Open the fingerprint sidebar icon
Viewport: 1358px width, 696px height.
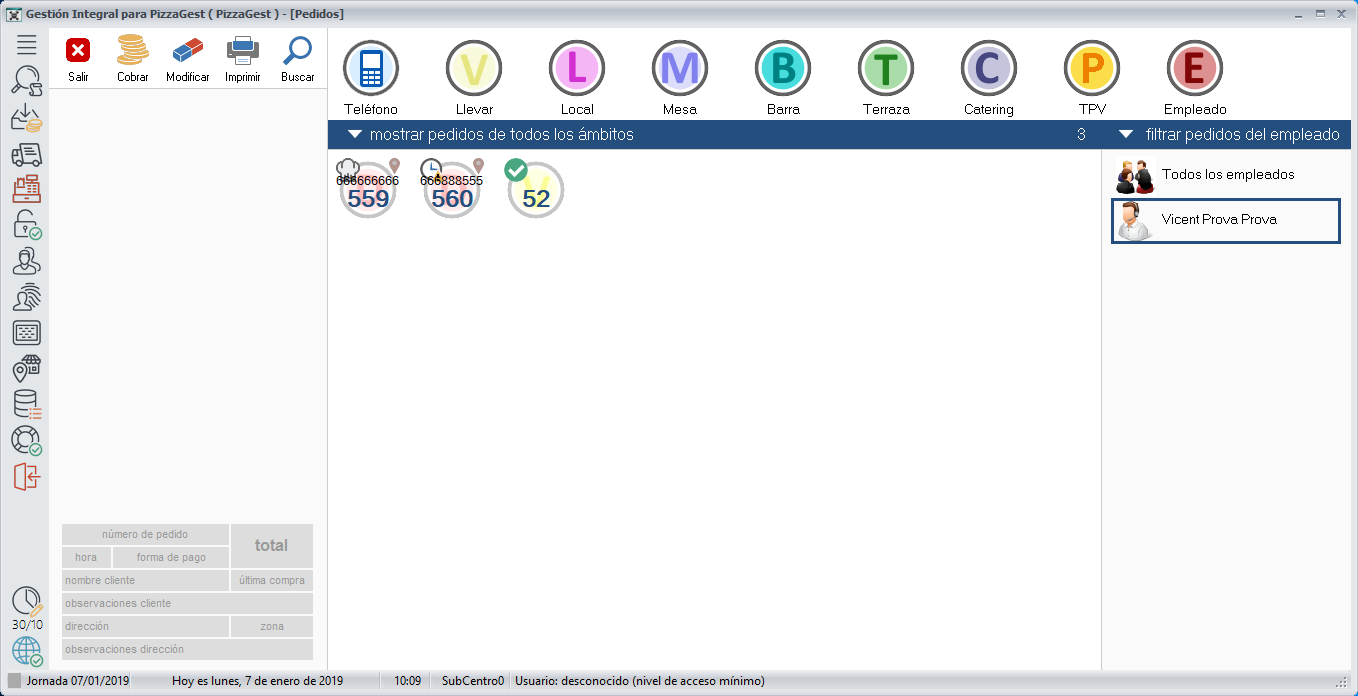click(27, 297)
